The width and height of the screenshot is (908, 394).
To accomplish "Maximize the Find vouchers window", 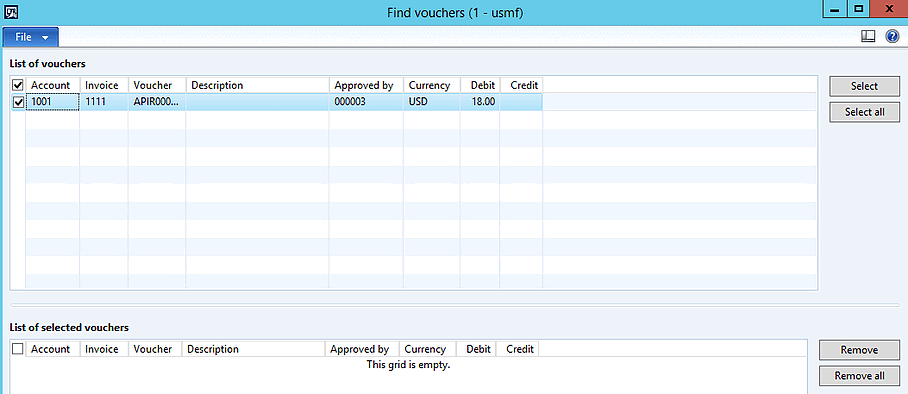I will 859,9.
